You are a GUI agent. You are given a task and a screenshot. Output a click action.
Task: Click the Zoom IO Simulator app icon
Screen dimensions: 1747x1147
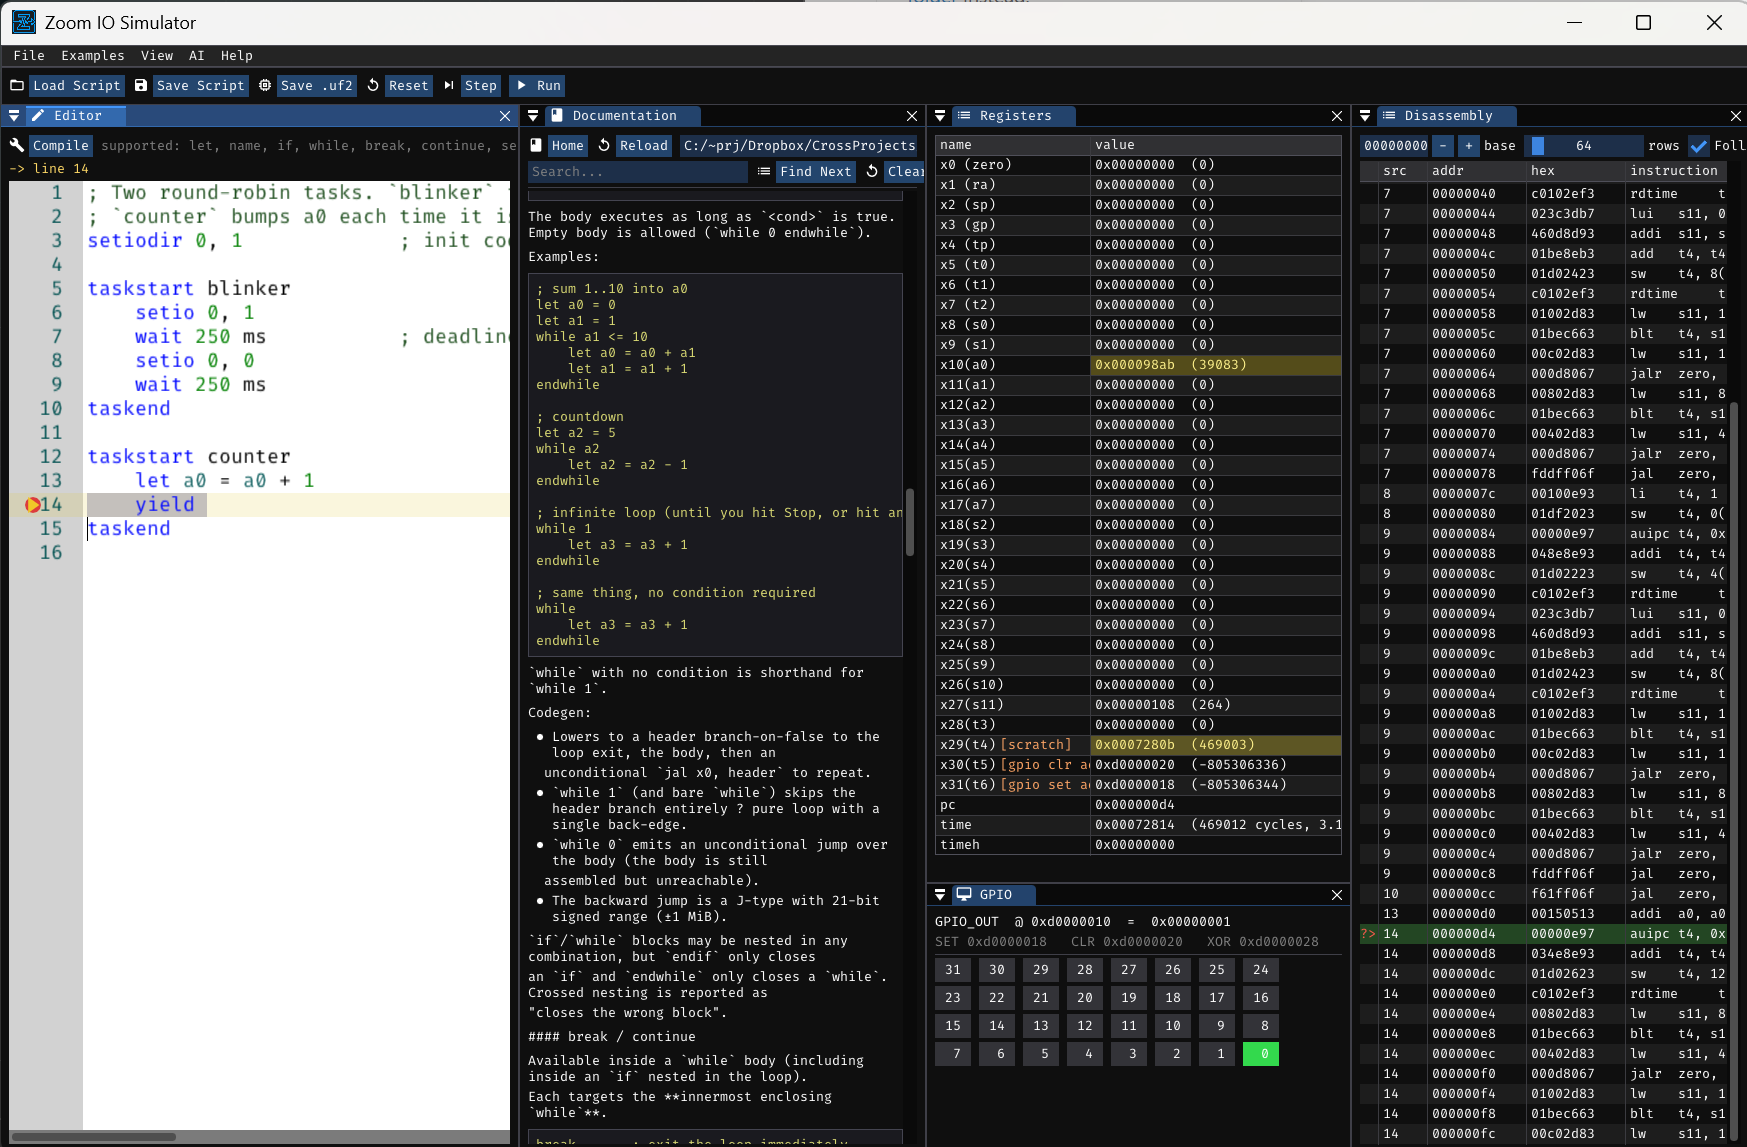[x=24, y=22]
